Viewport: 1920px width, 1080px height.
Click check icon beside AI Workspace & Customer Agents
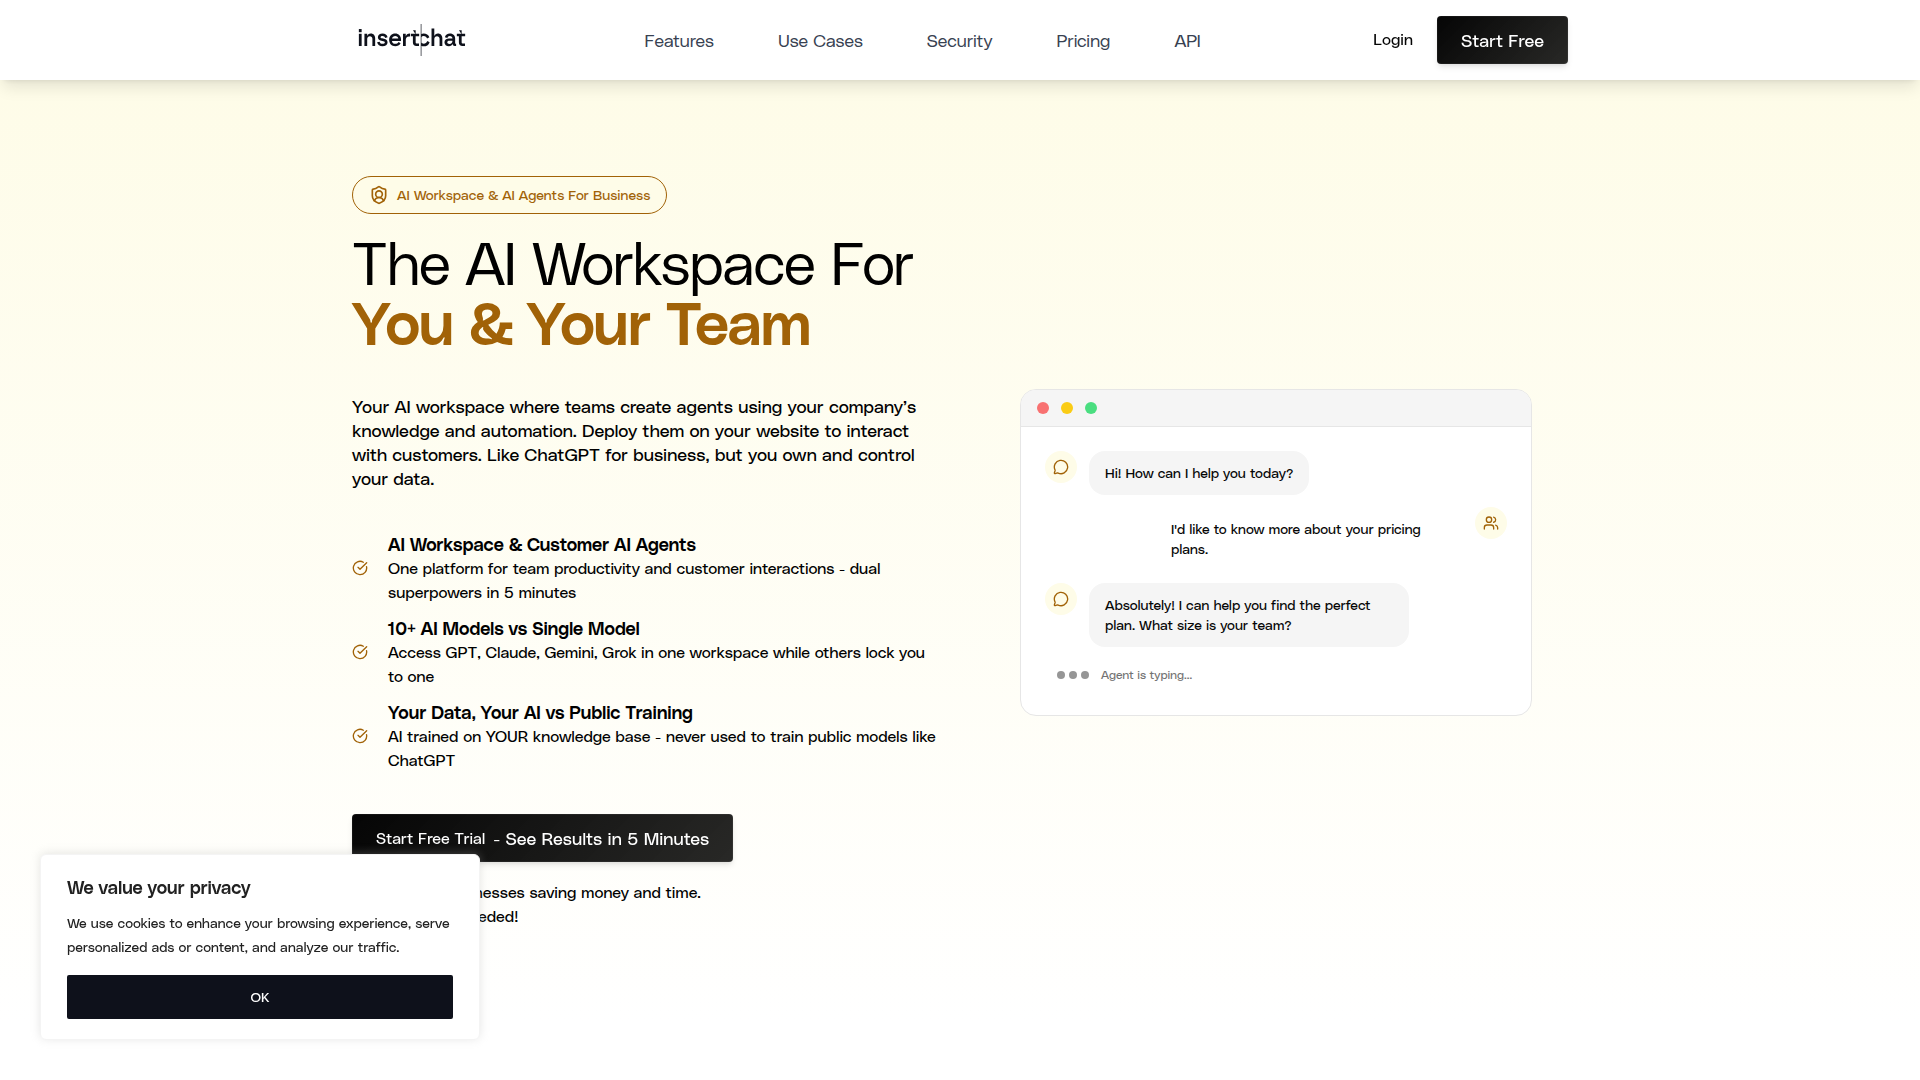pyautogui.click(x=360, y=568)
